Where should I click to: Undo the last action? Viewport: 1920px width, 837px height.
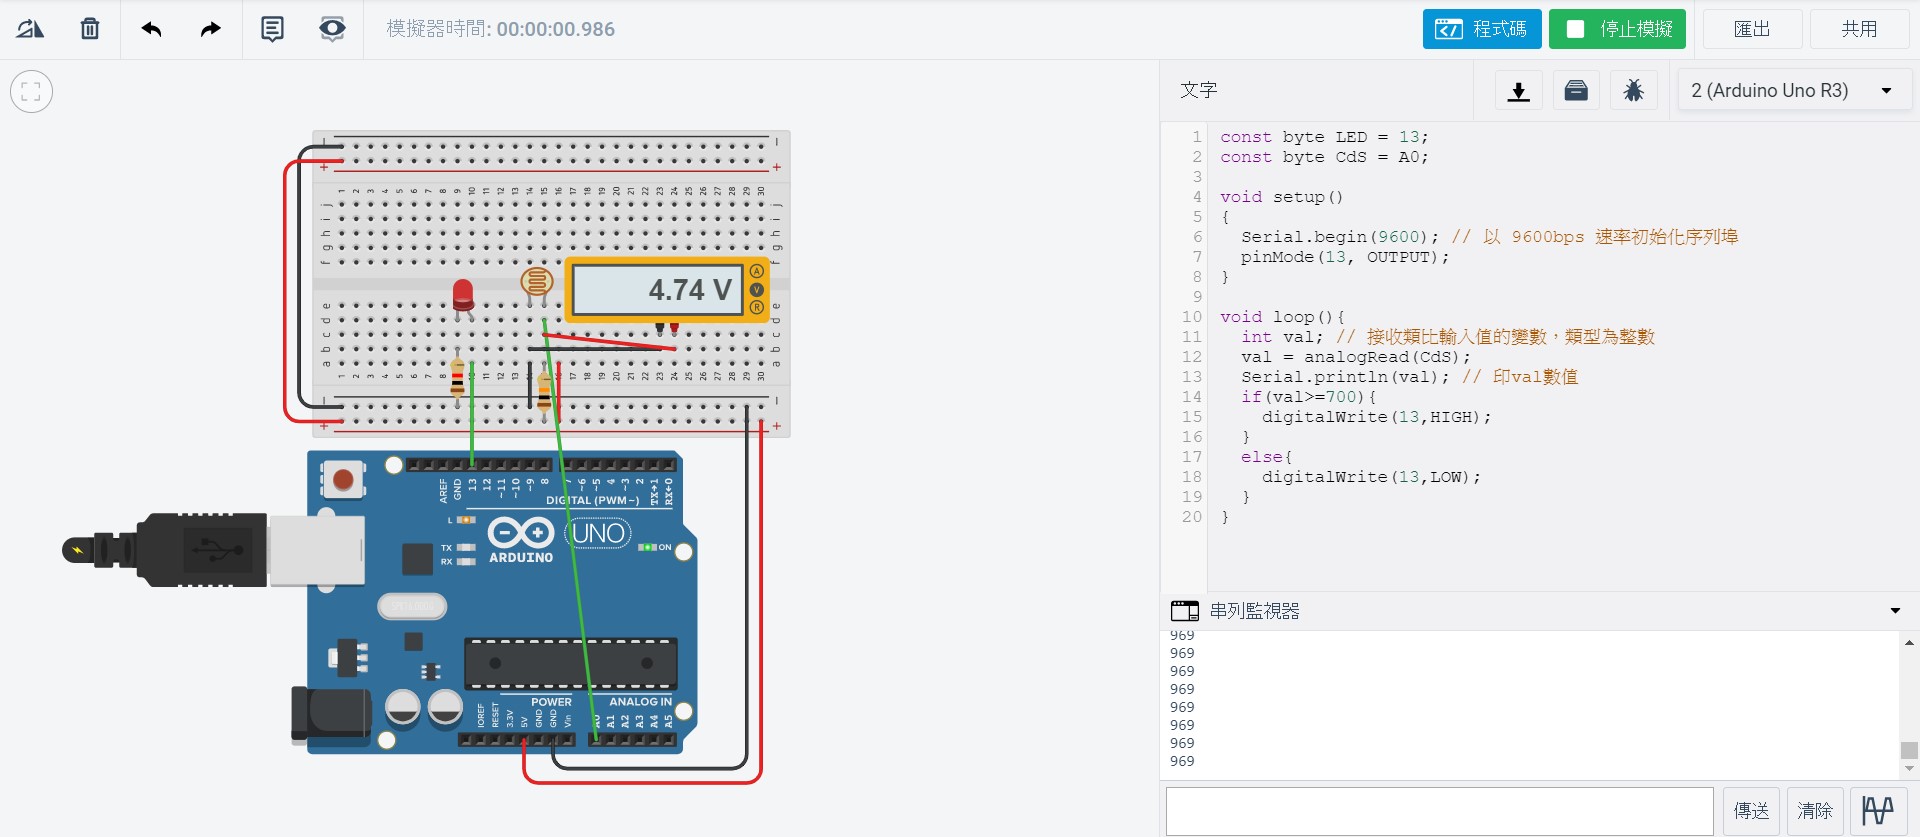(x=151, y=29)
